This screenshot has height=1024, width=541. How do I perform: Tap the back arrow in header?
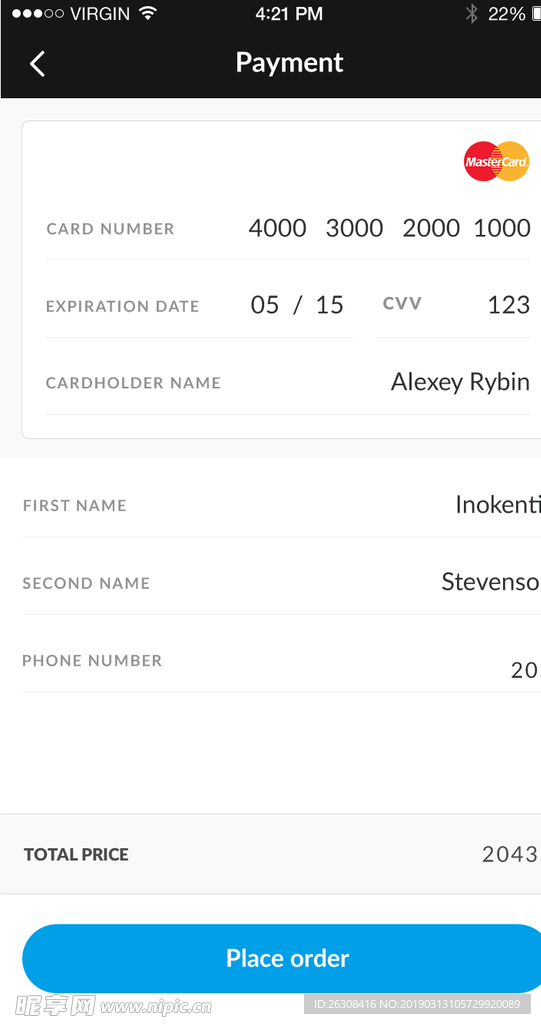pyautogui.click(x=37, y=64)
